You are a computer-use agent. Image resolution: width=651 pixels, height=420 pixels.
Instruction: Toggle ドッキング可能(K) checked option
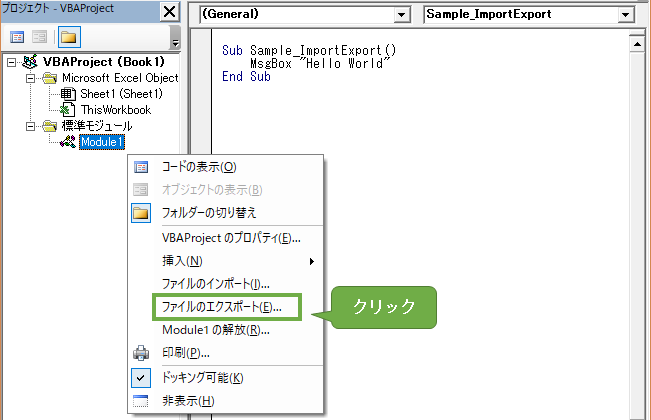226,378
